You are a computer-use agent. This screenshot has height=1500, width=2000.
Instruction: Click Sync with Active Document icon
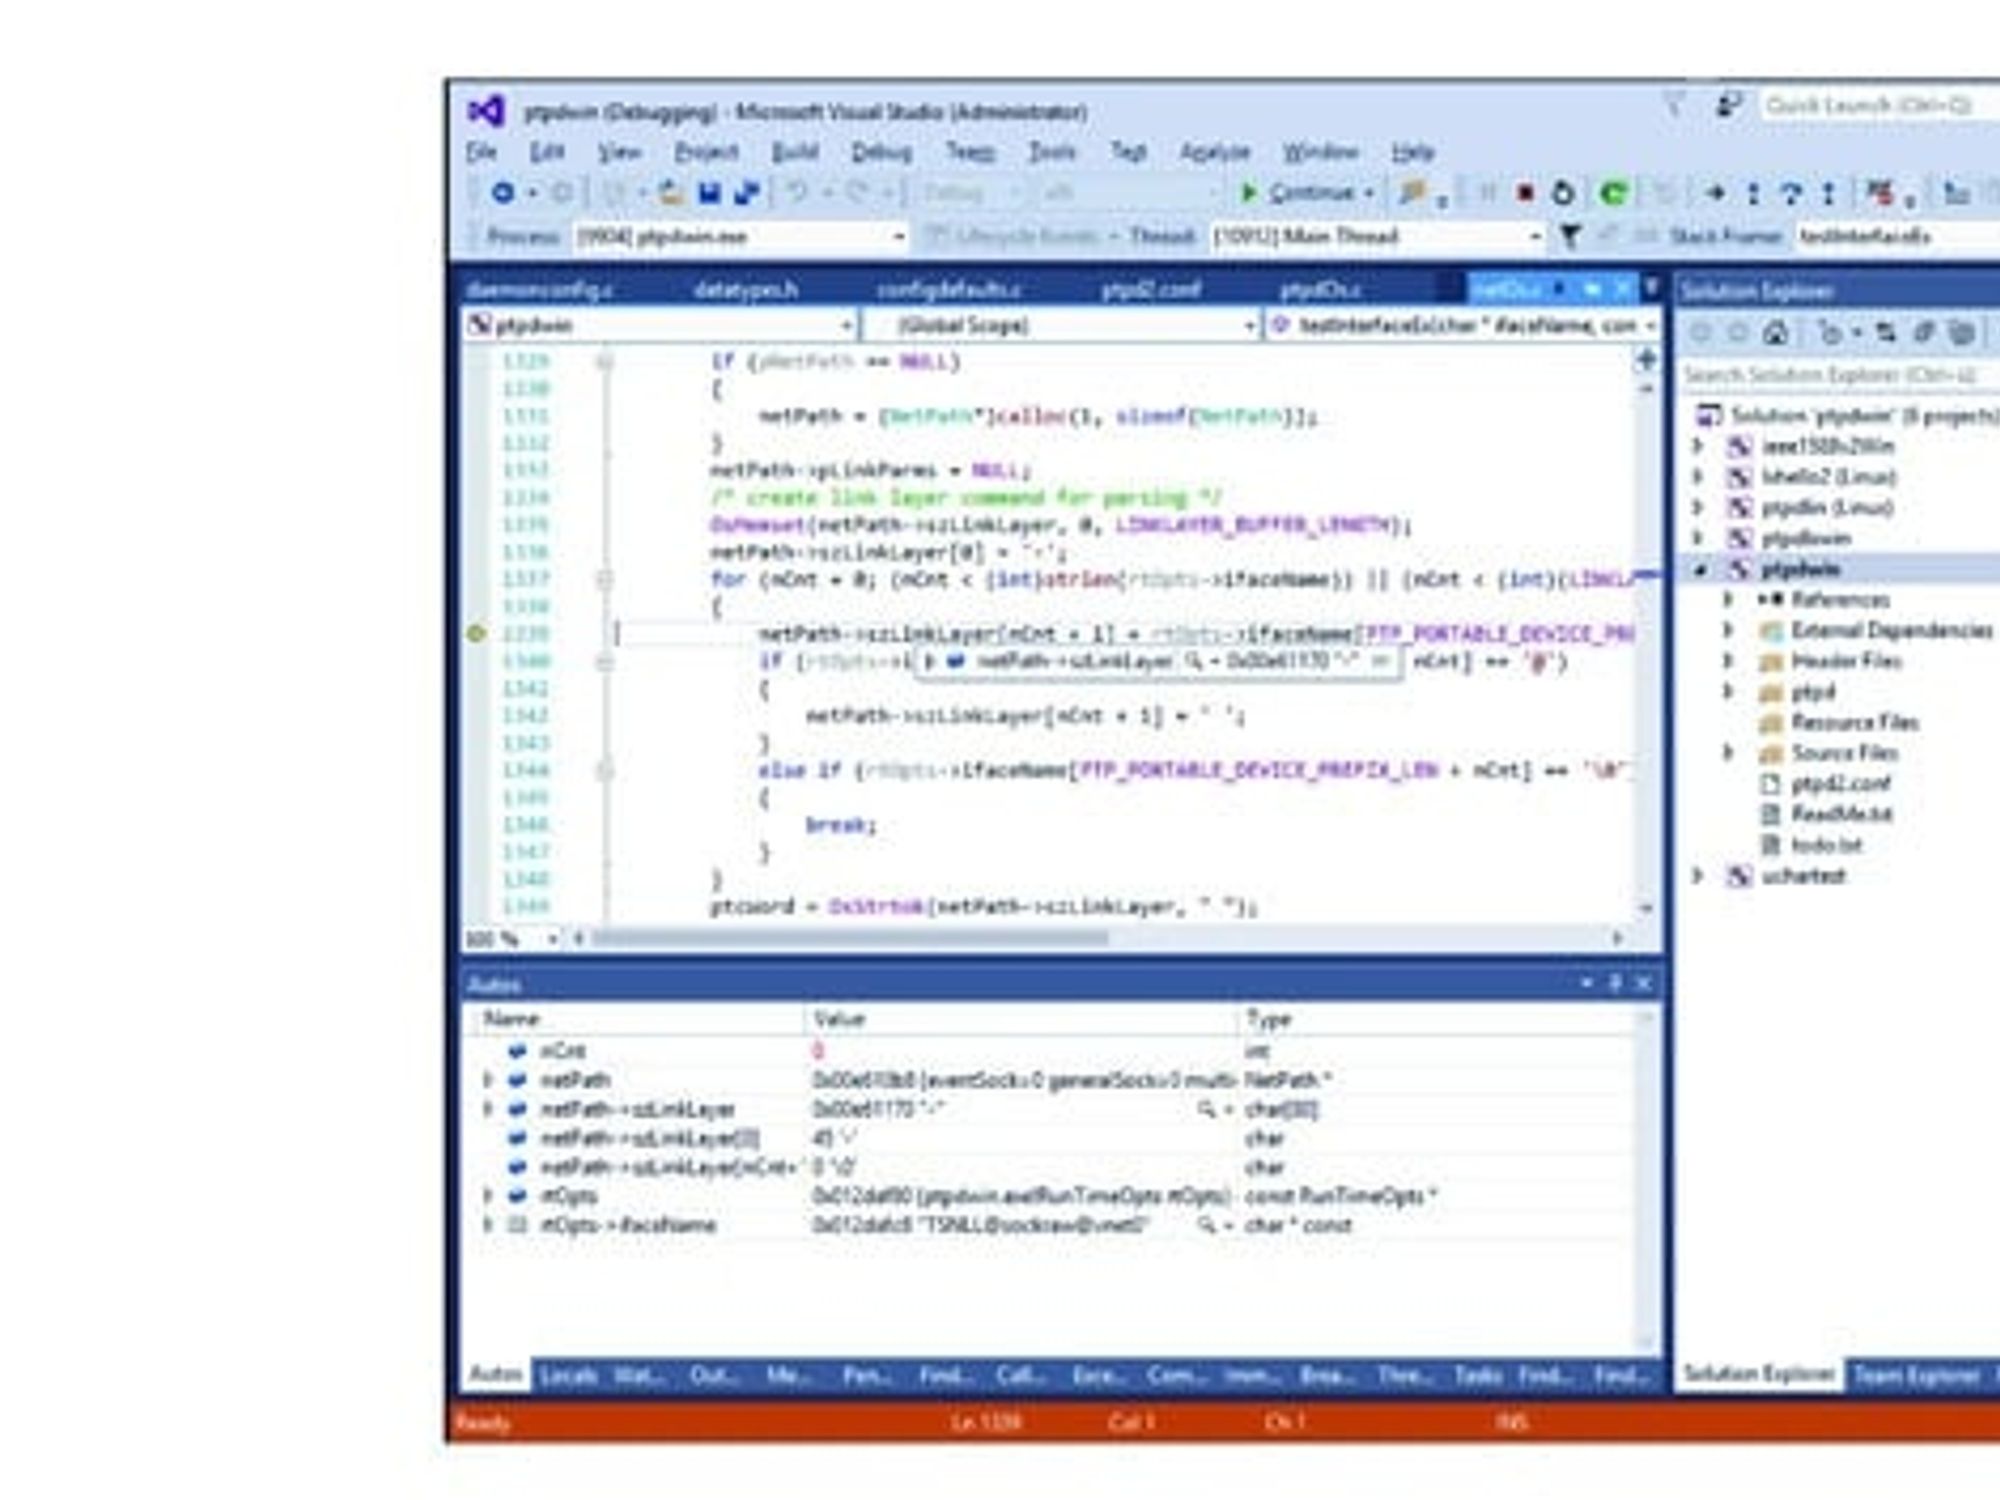point(1886,333)
